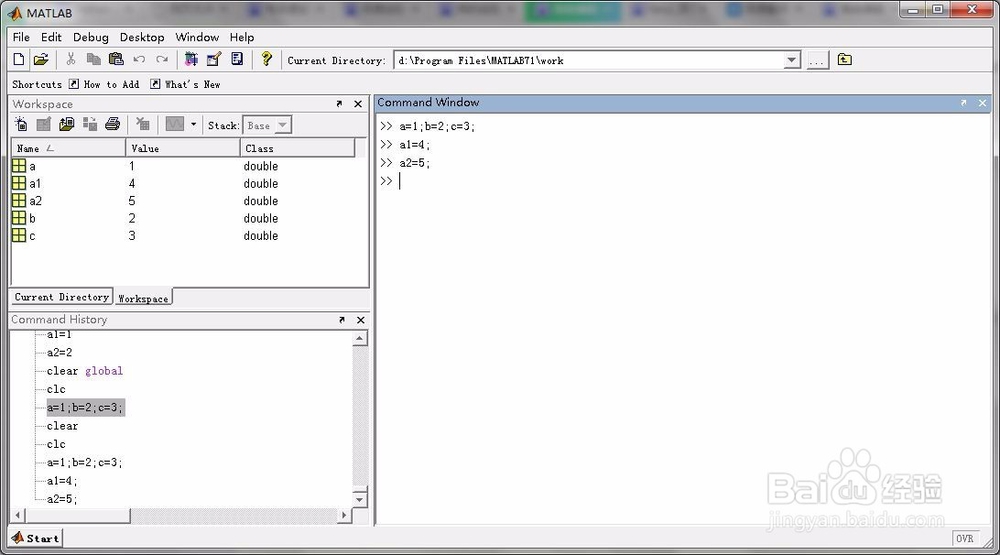Select 'a1=4;' in Command History
This screenshot has width=1000, height=555.
click(62, 481)
